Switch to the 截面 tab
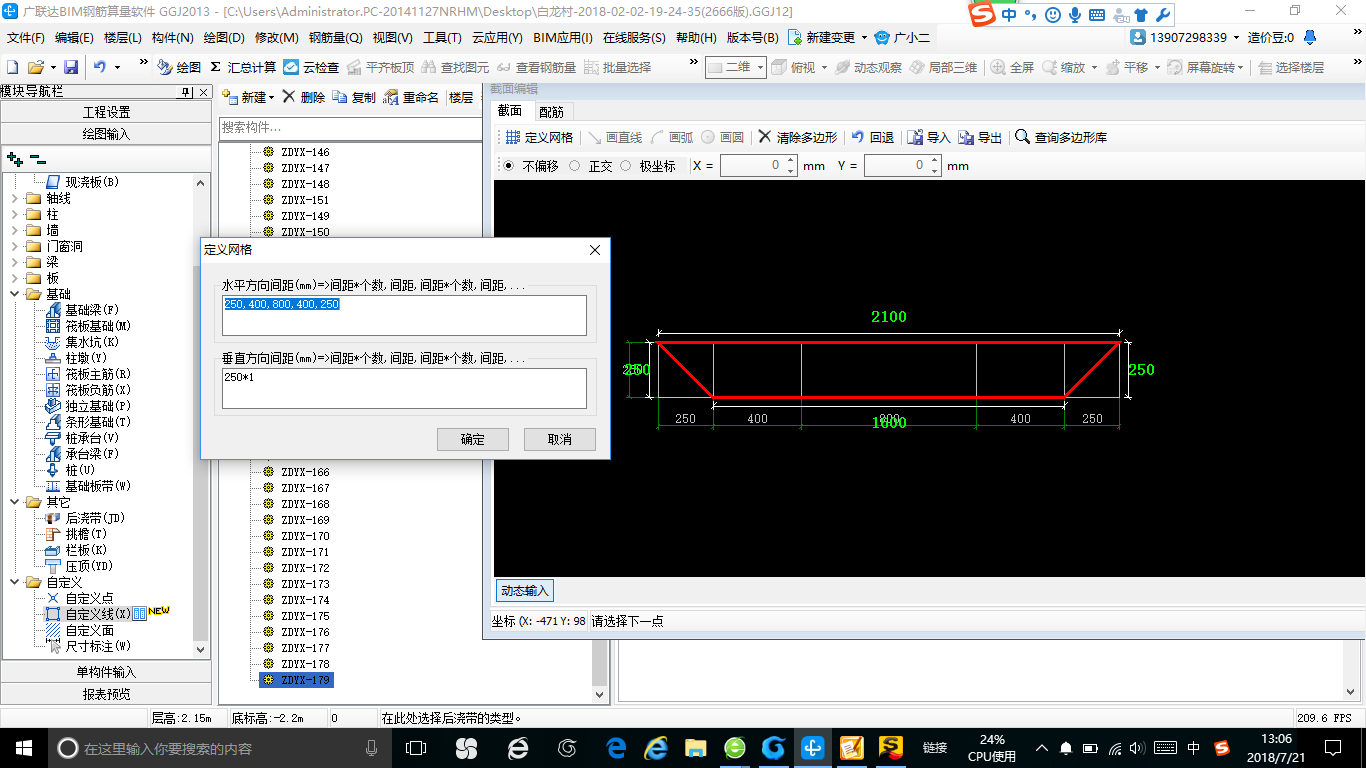 point(510,111)
